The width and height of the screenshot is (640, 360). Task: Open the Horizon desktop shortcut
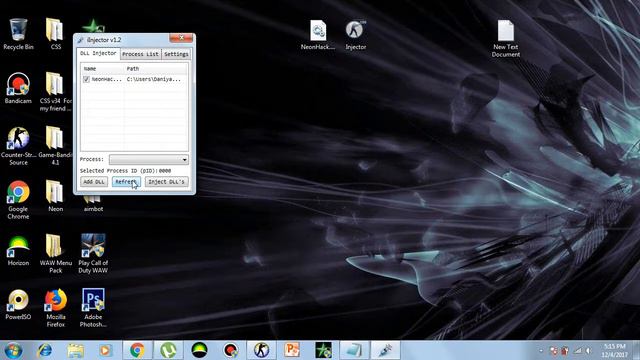pyautogui.click(x=18, y=251)
